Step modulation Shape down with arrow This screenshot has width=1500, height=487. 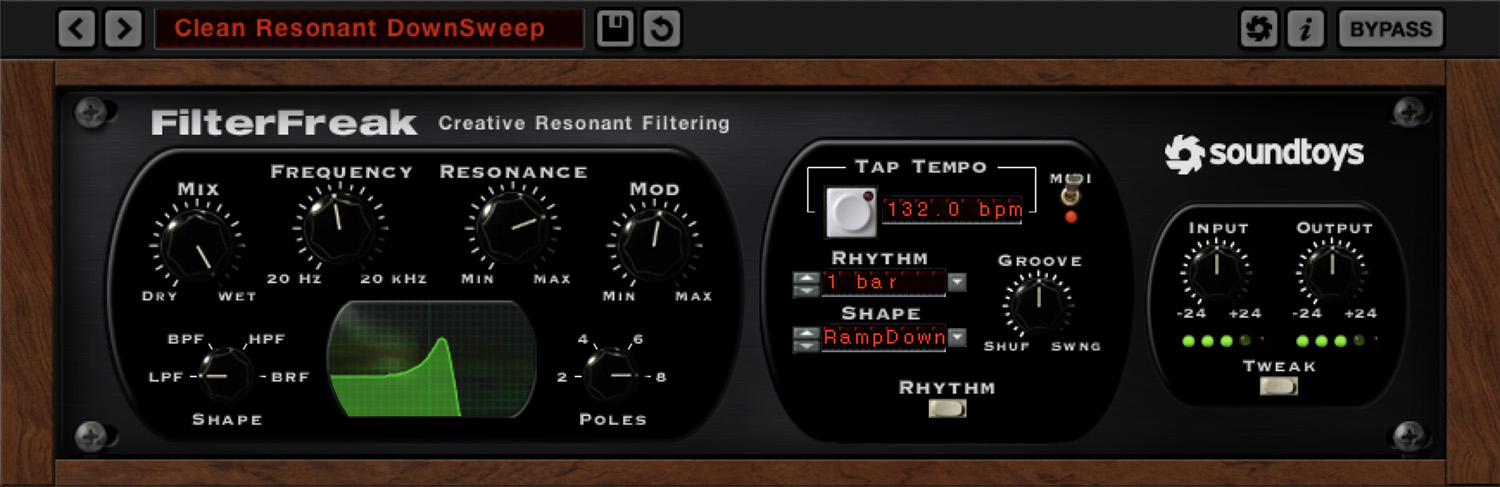tap(804, 345)
